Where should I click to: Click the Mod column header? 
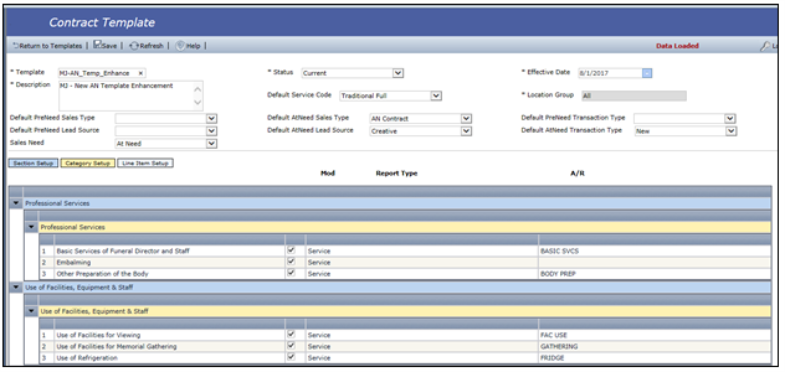pos(327,173)
